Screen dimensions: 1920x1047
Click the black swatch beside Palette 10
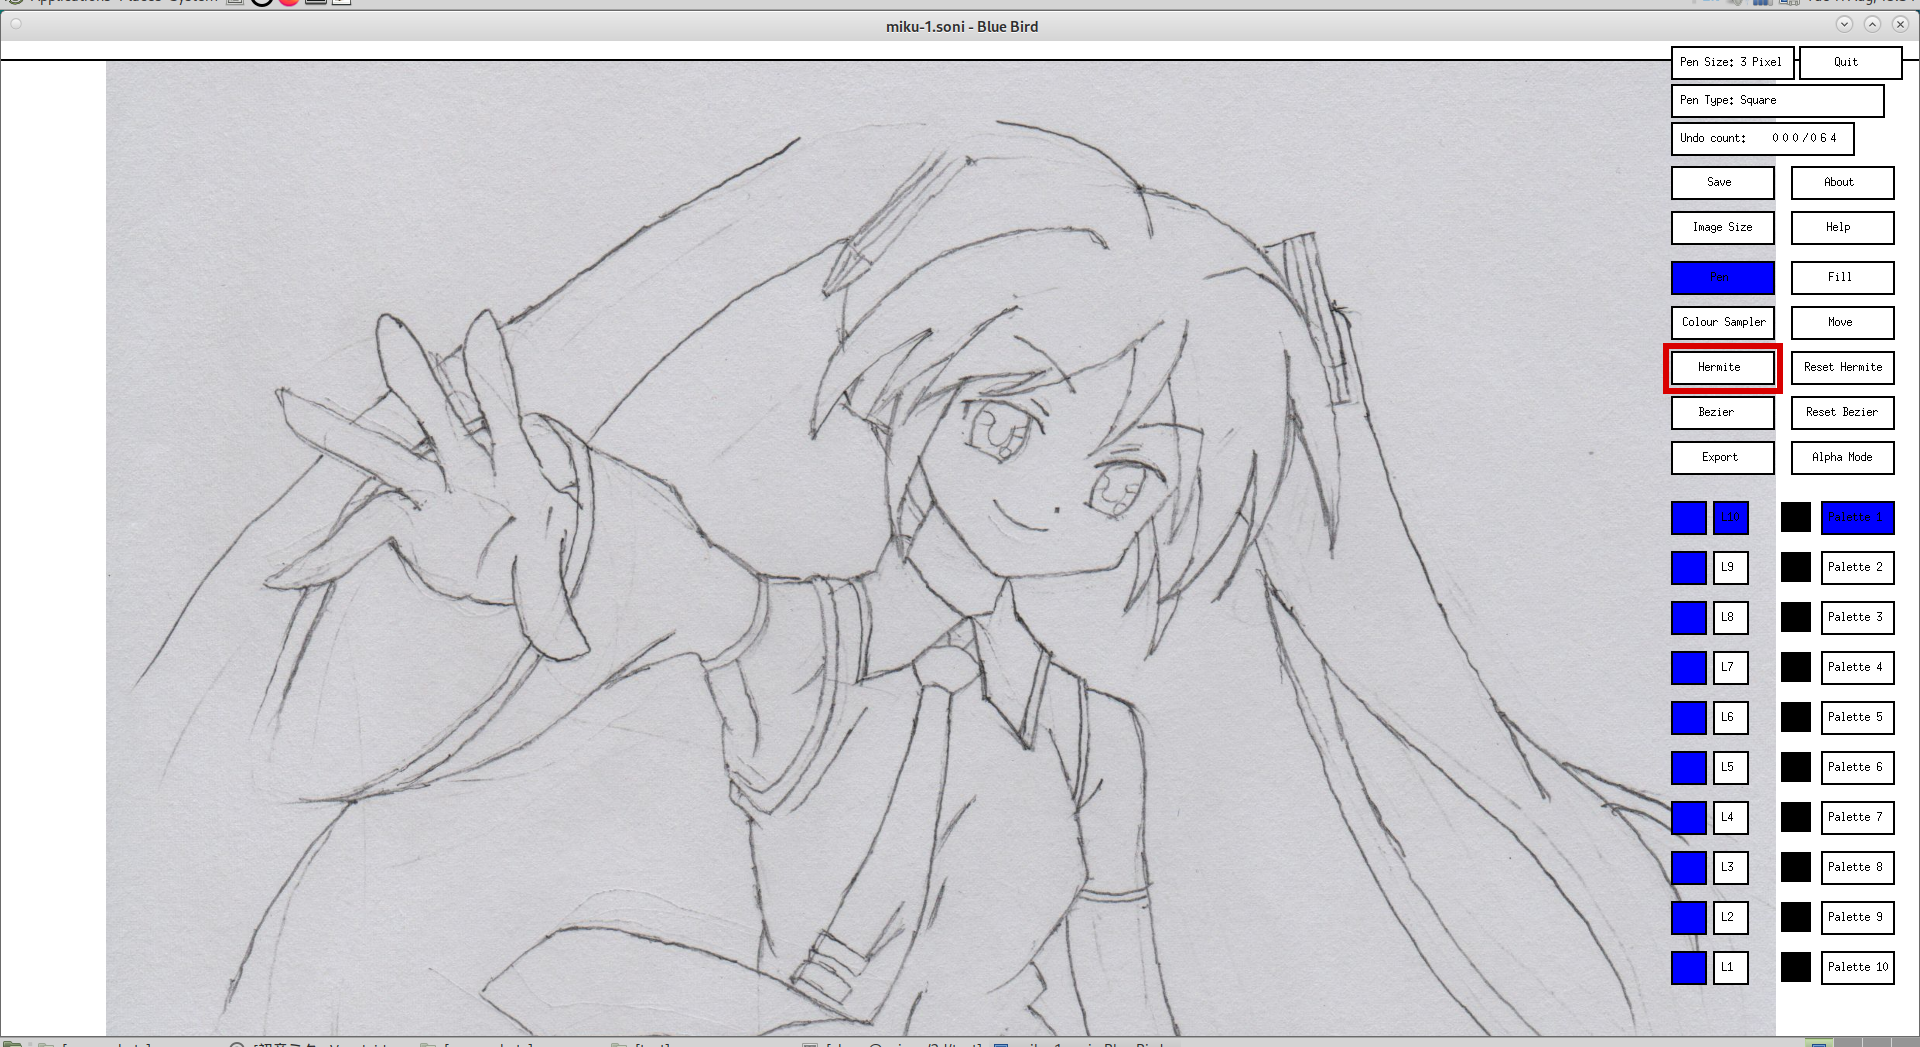1796,967
